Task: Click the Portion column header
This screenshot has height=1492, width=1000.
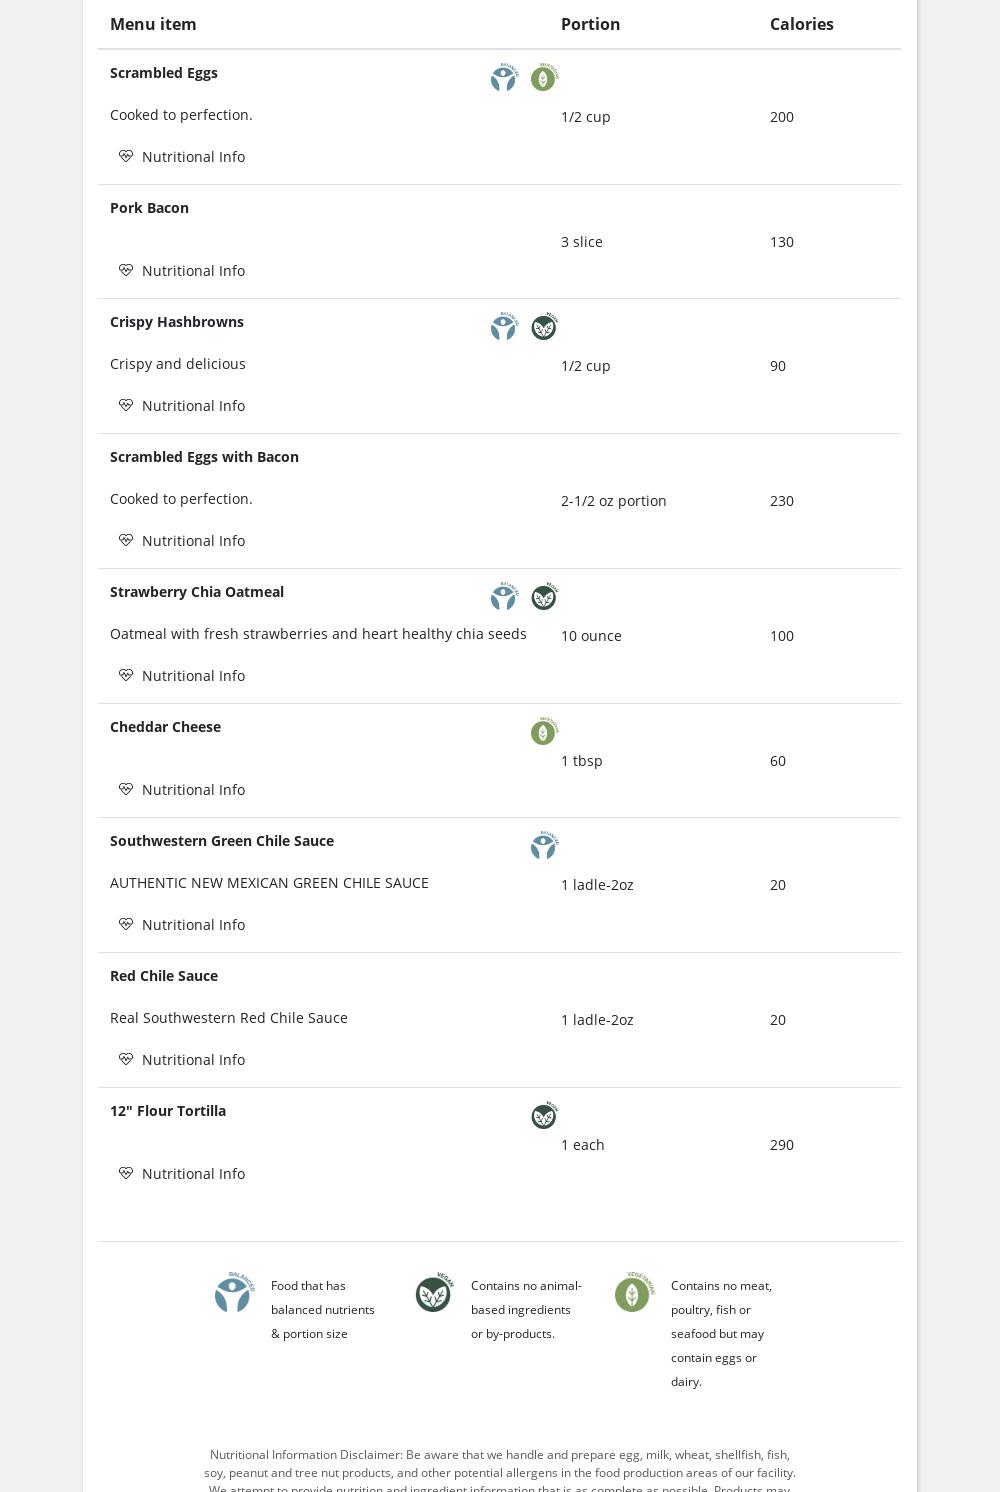Action: click(x=590, y=24)
